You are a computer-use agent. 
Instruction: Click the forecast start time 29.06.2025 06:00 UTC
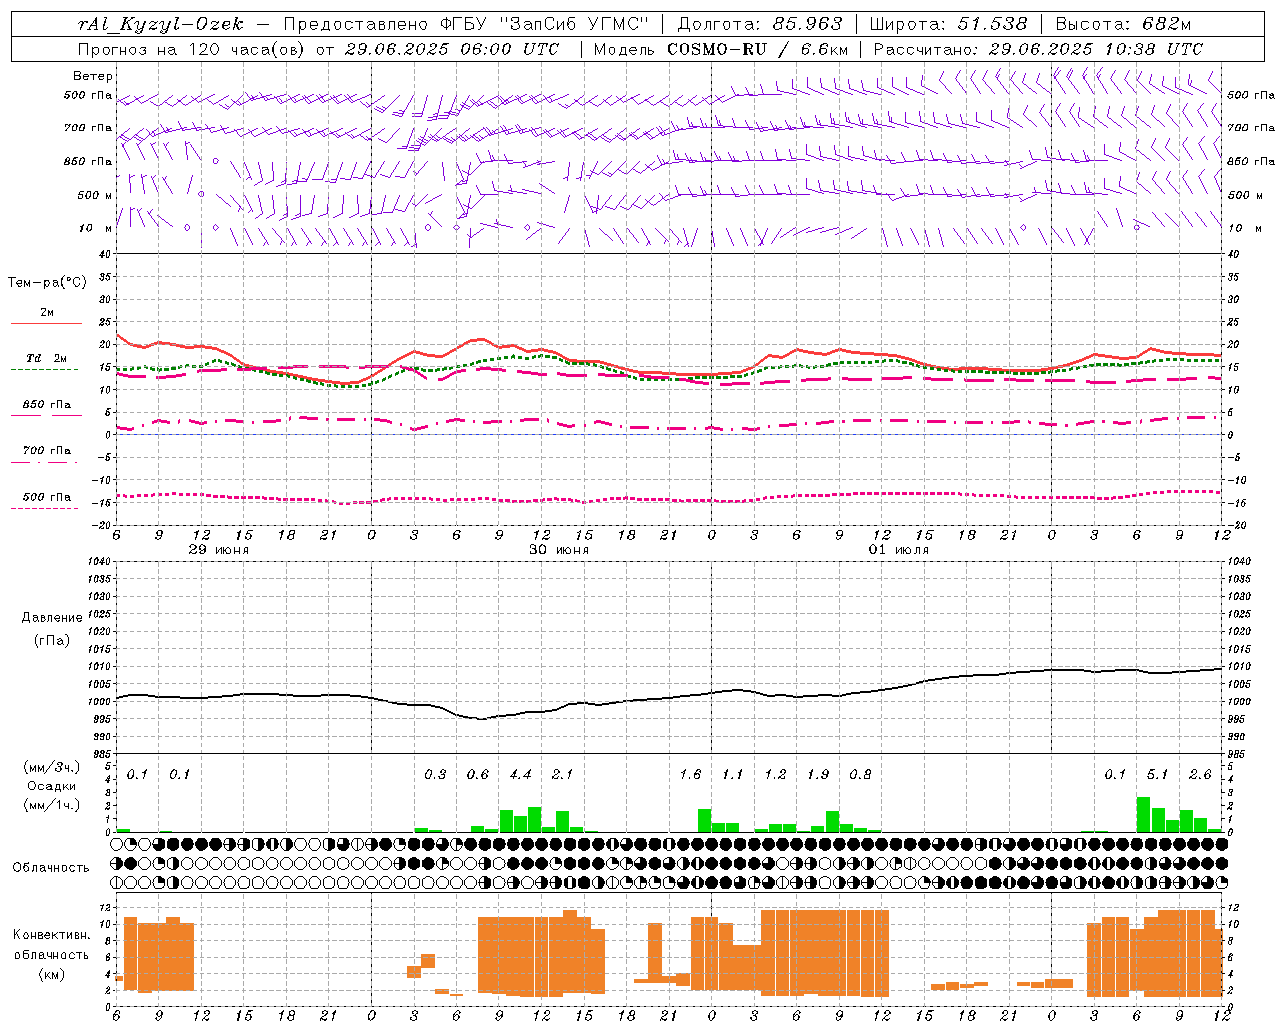[x=452, y=49]
